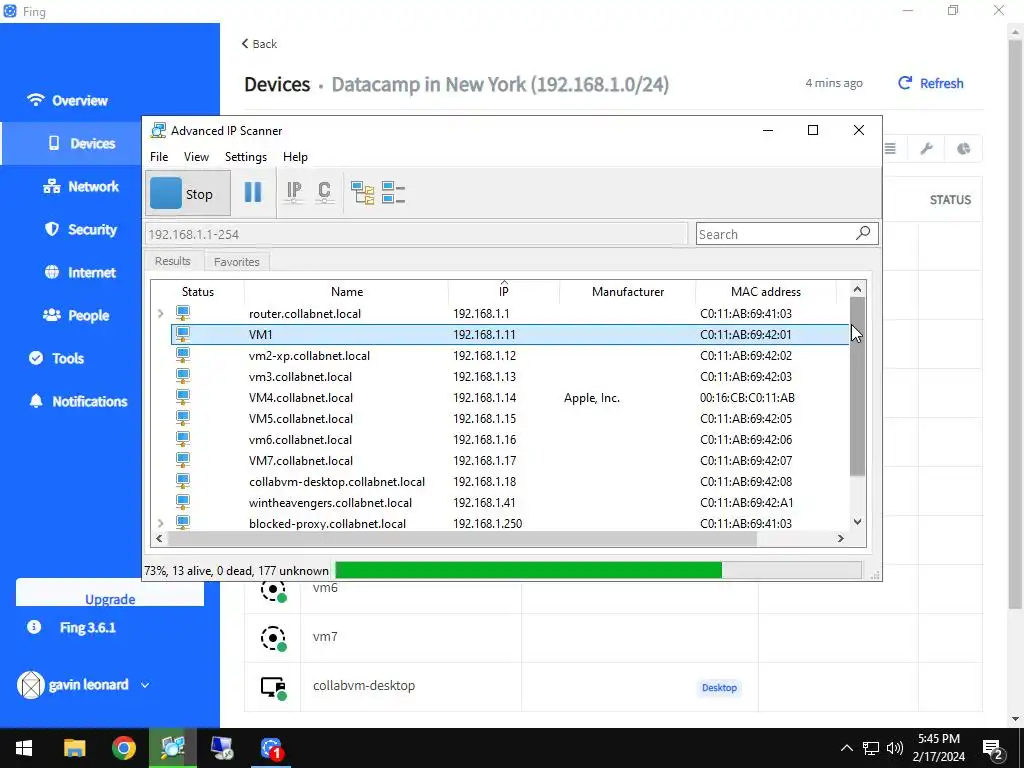Open the gavin leonard account dropdown
The height and width of the screenshot is (768, 1024).
[x=84, y=685]
